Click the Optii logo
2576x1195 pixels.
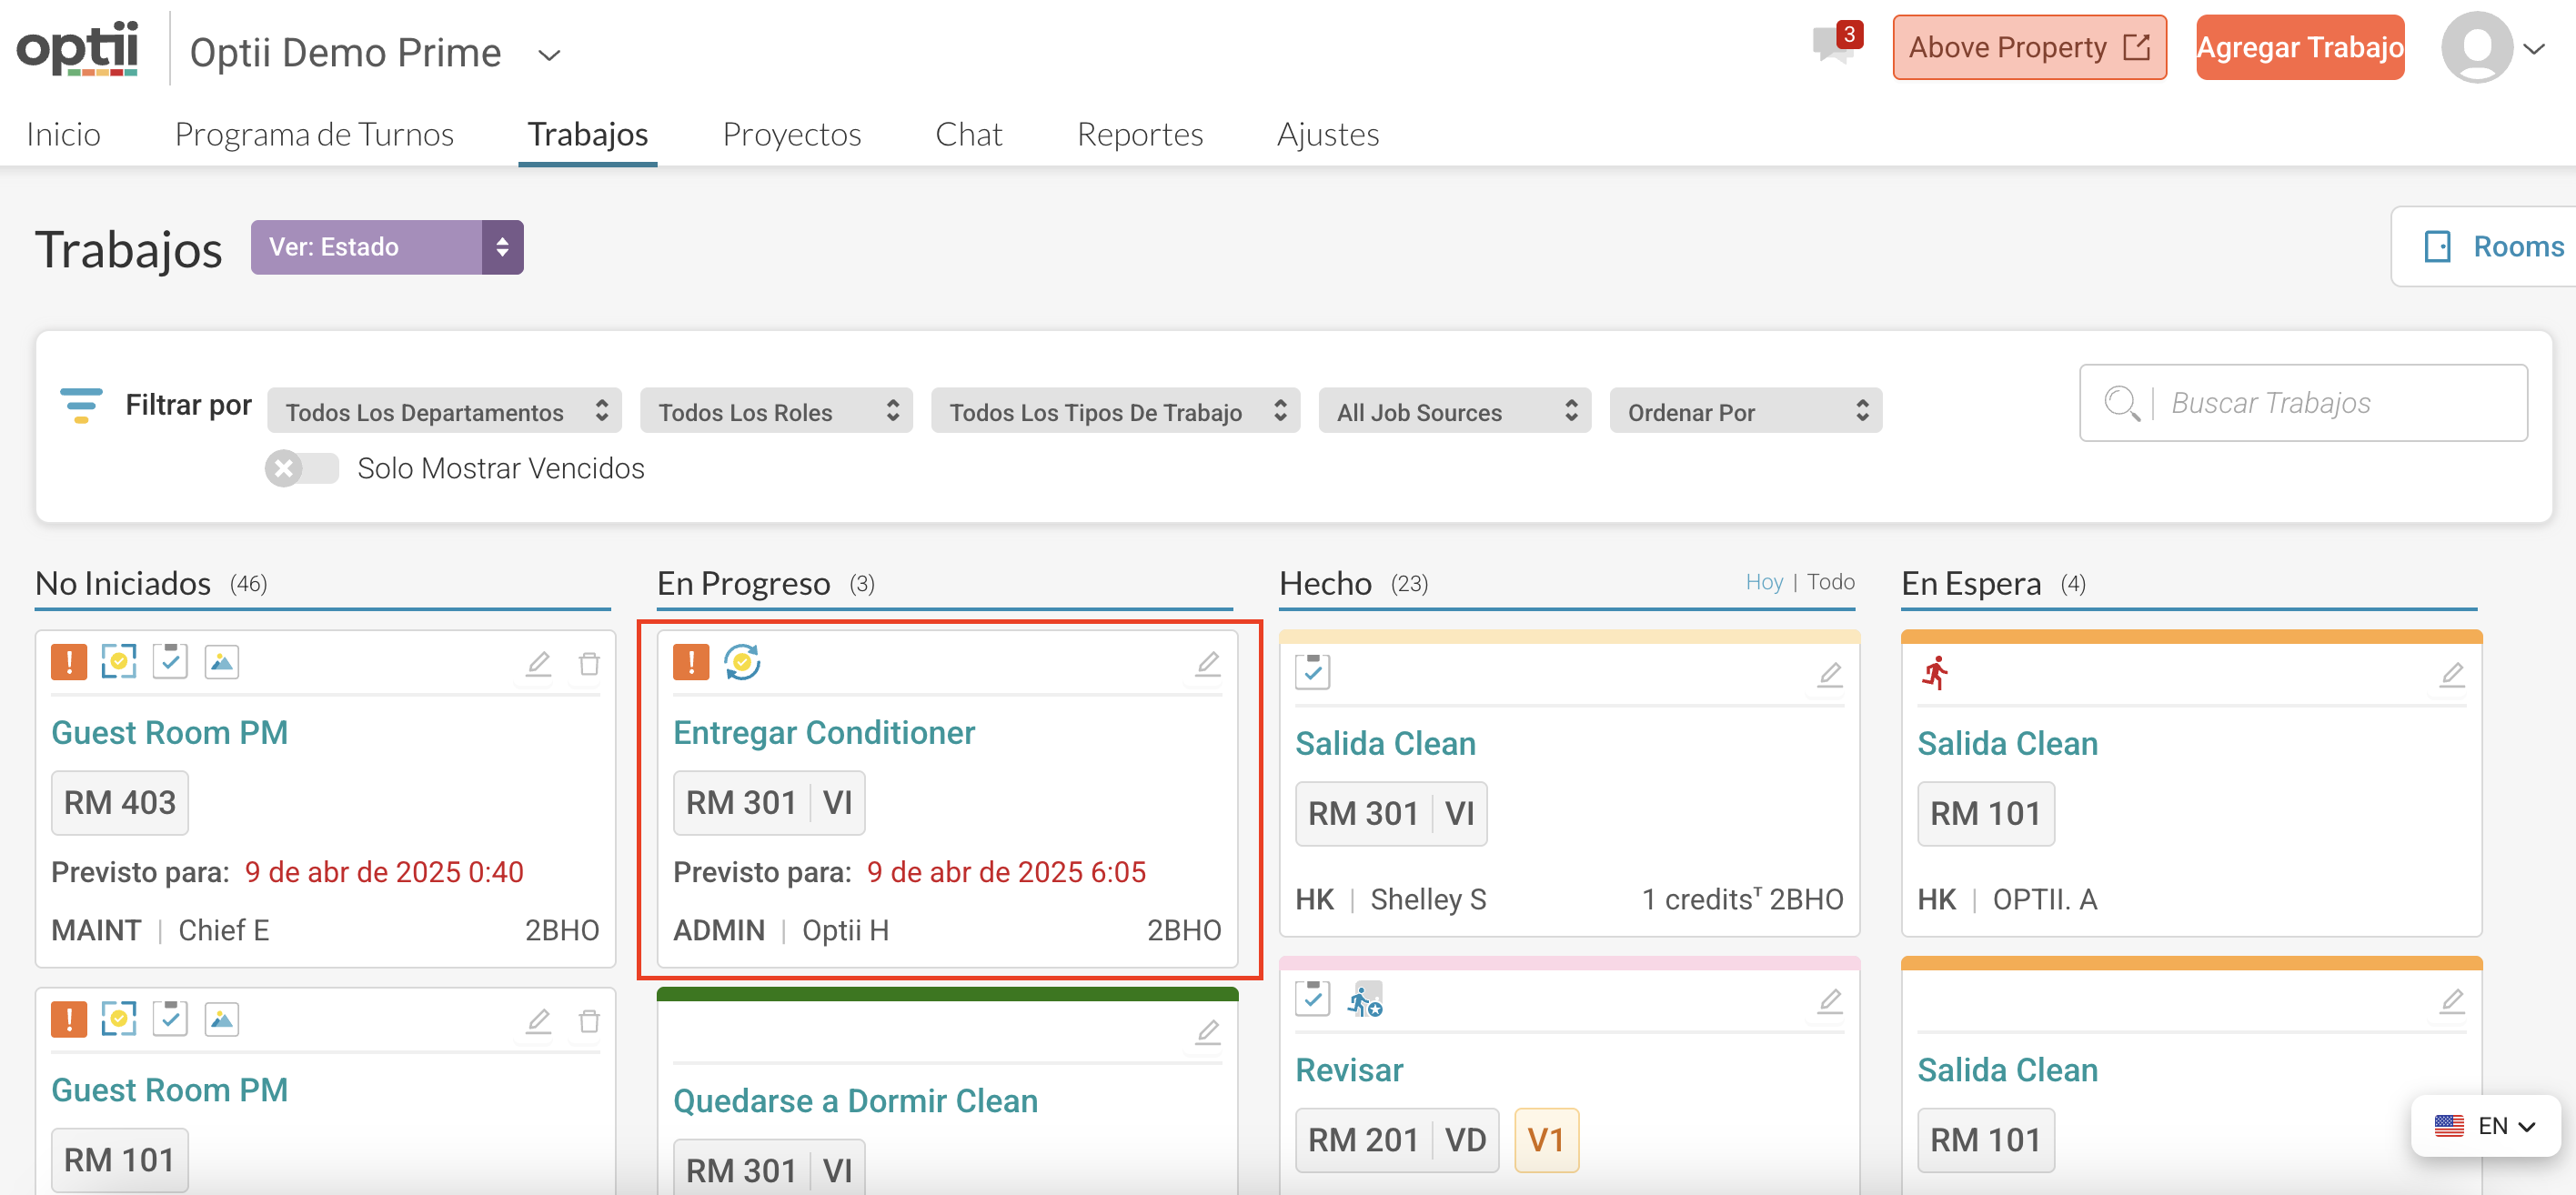(78, 47)
